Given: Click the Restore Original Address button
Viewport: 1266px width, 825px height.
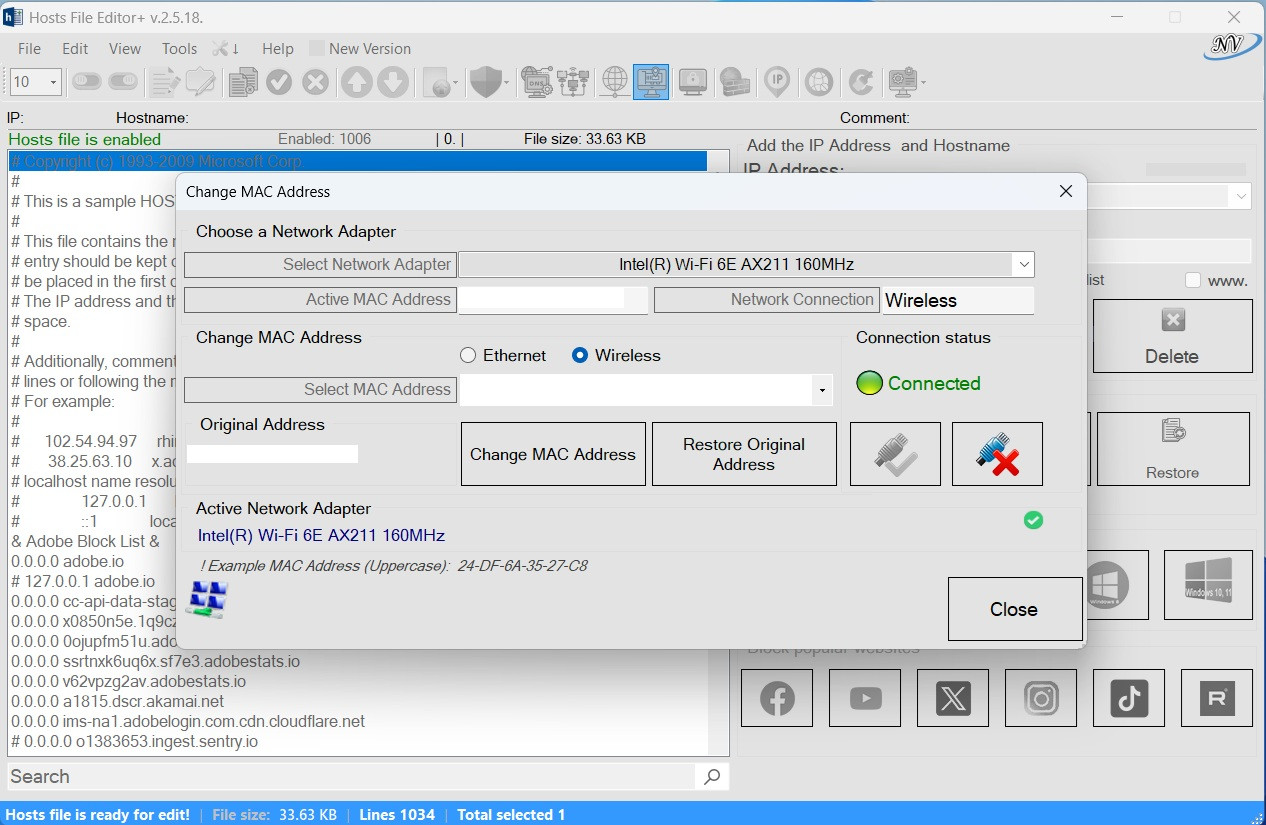Looking at the screenshot, I should [744, 454].
